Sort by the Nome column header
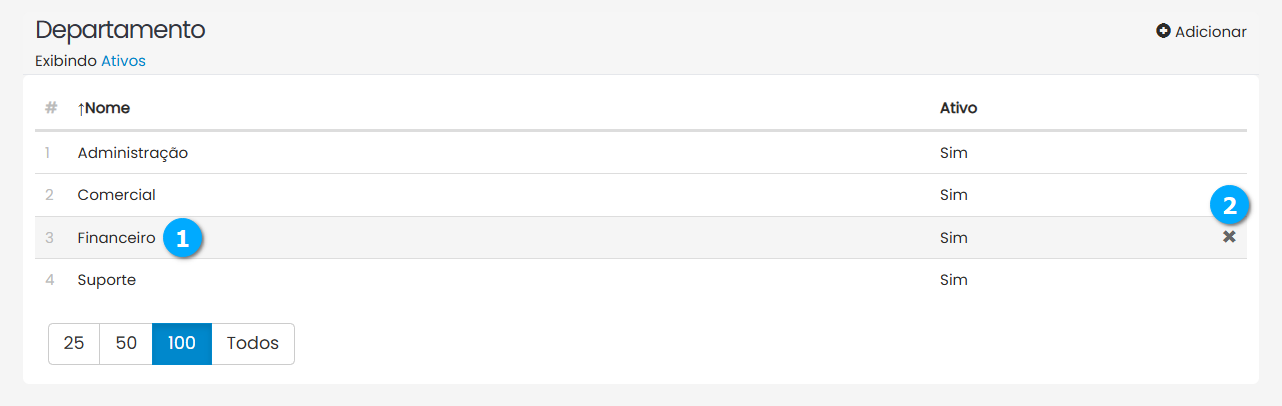Screen dimensions: 1282x406 point(104,108)
